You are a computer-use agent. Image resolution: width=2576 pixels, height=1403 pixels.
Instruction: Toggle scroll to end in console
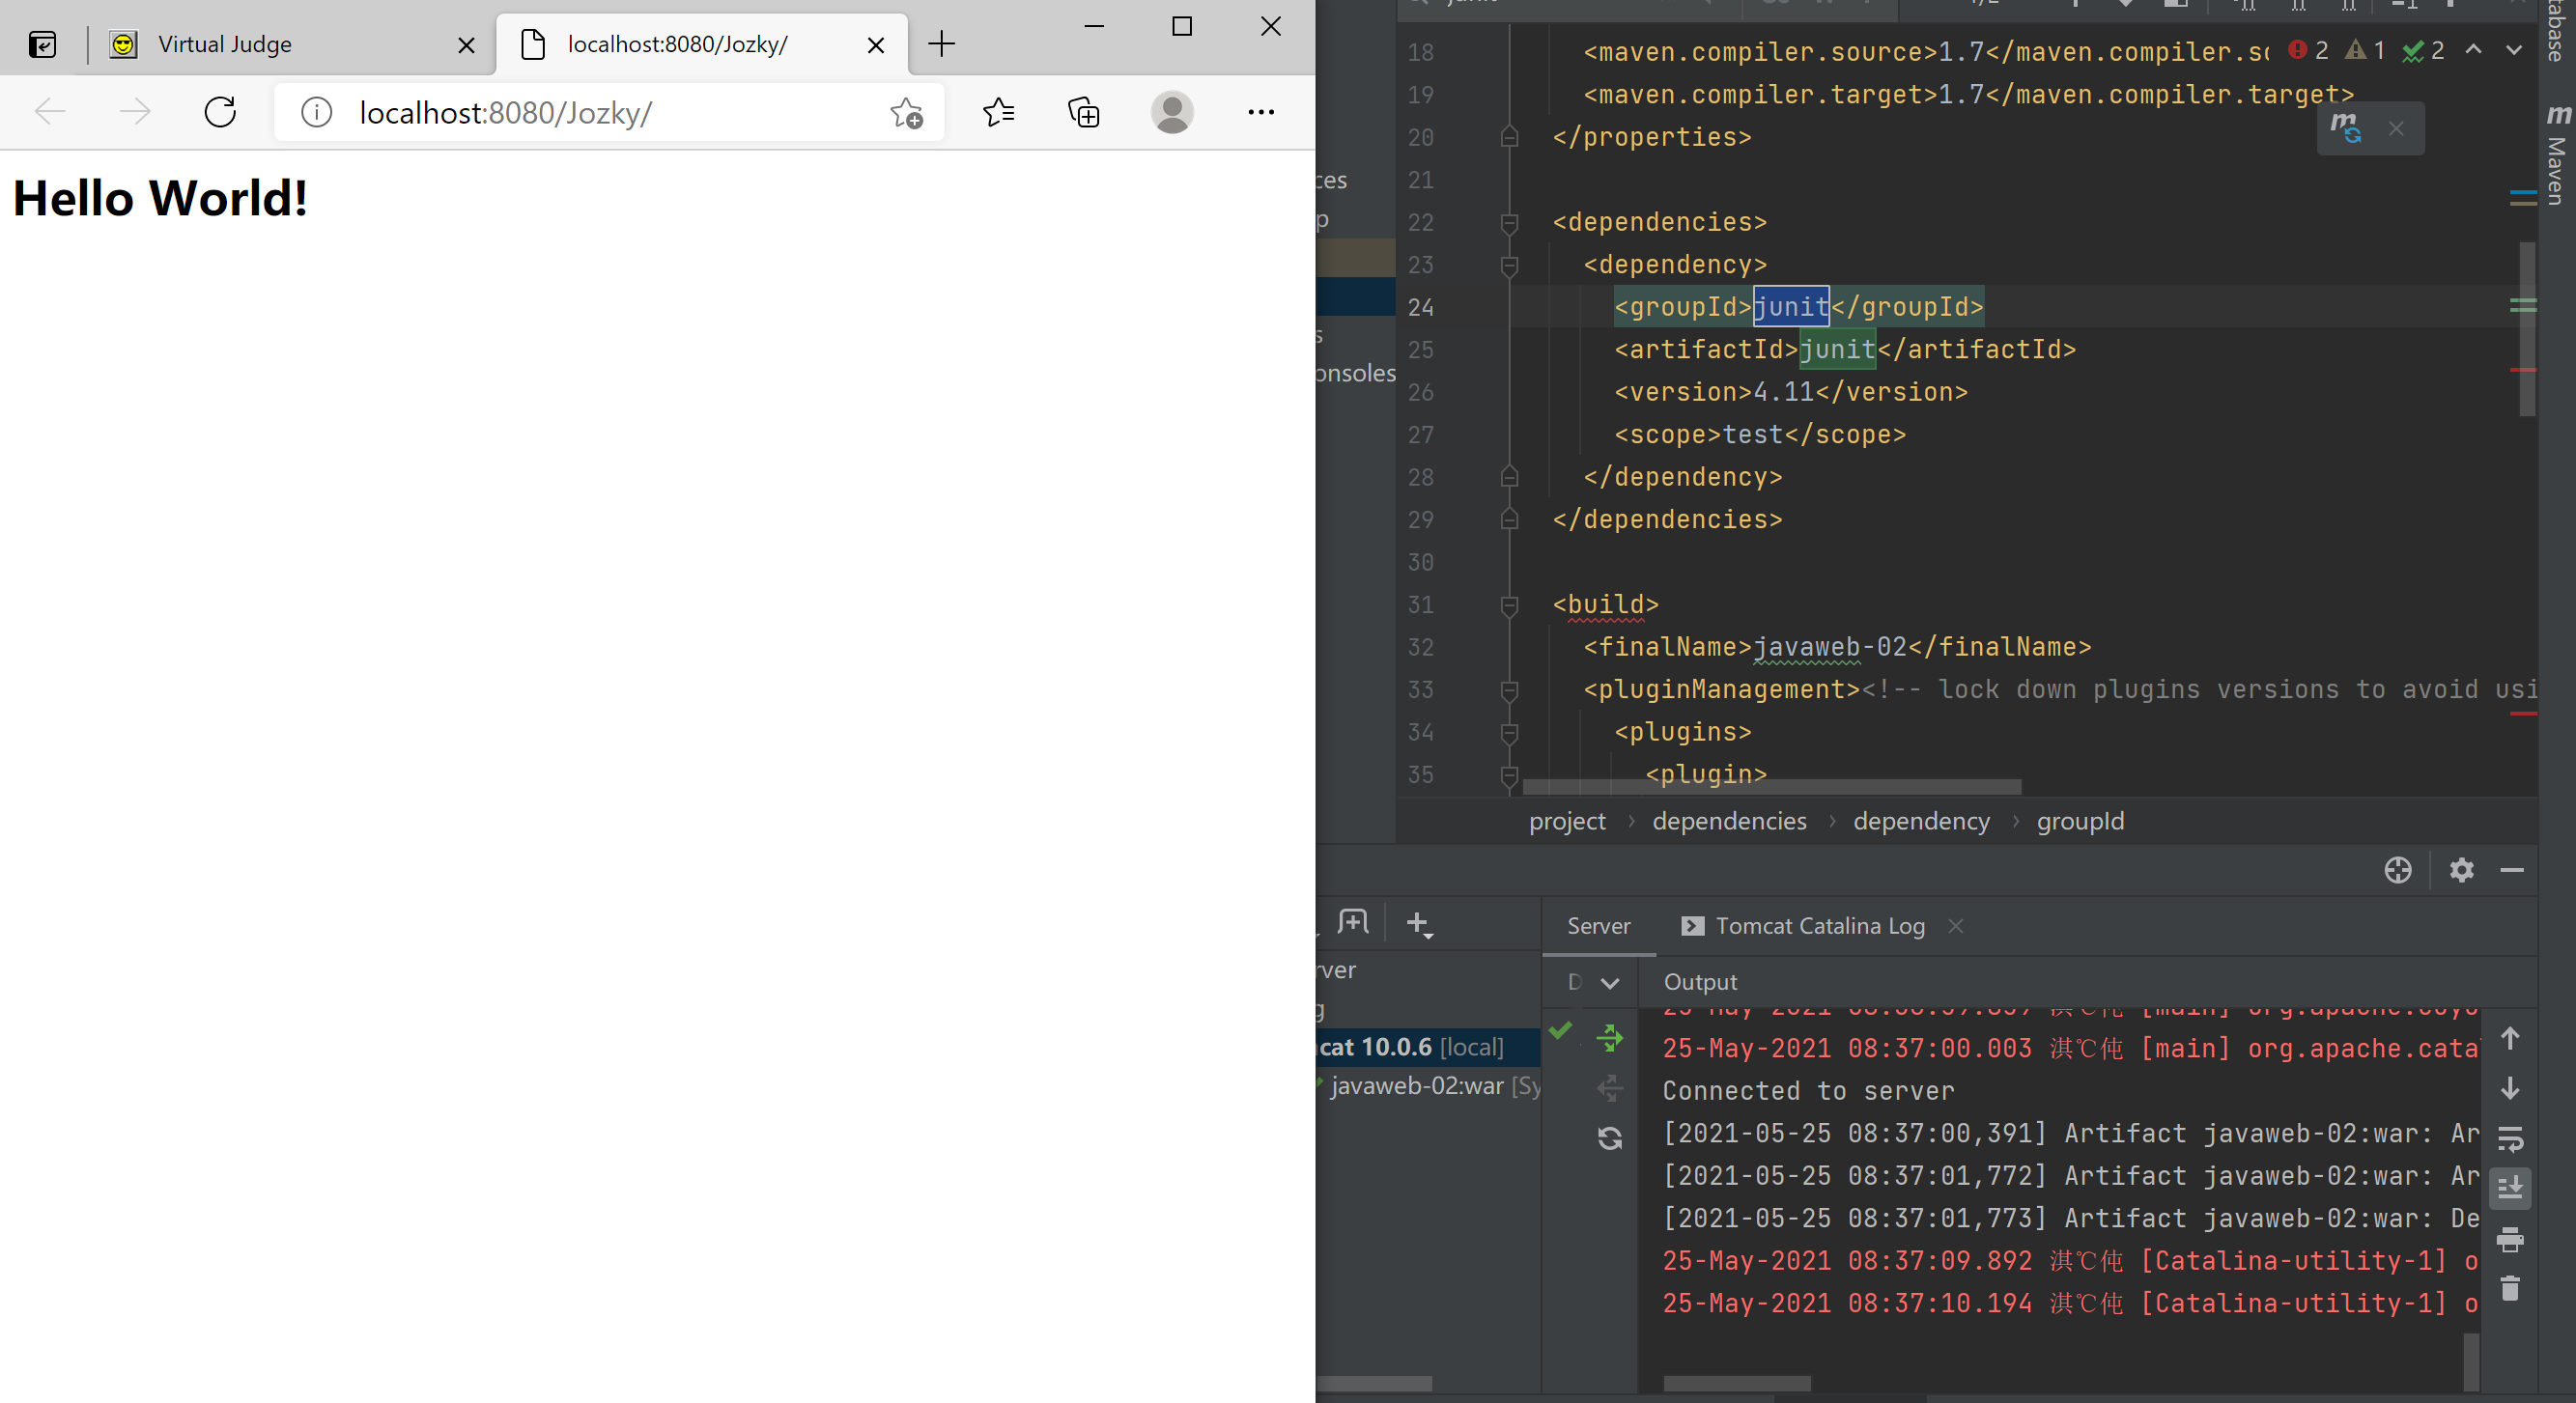coord(2509,1188)
